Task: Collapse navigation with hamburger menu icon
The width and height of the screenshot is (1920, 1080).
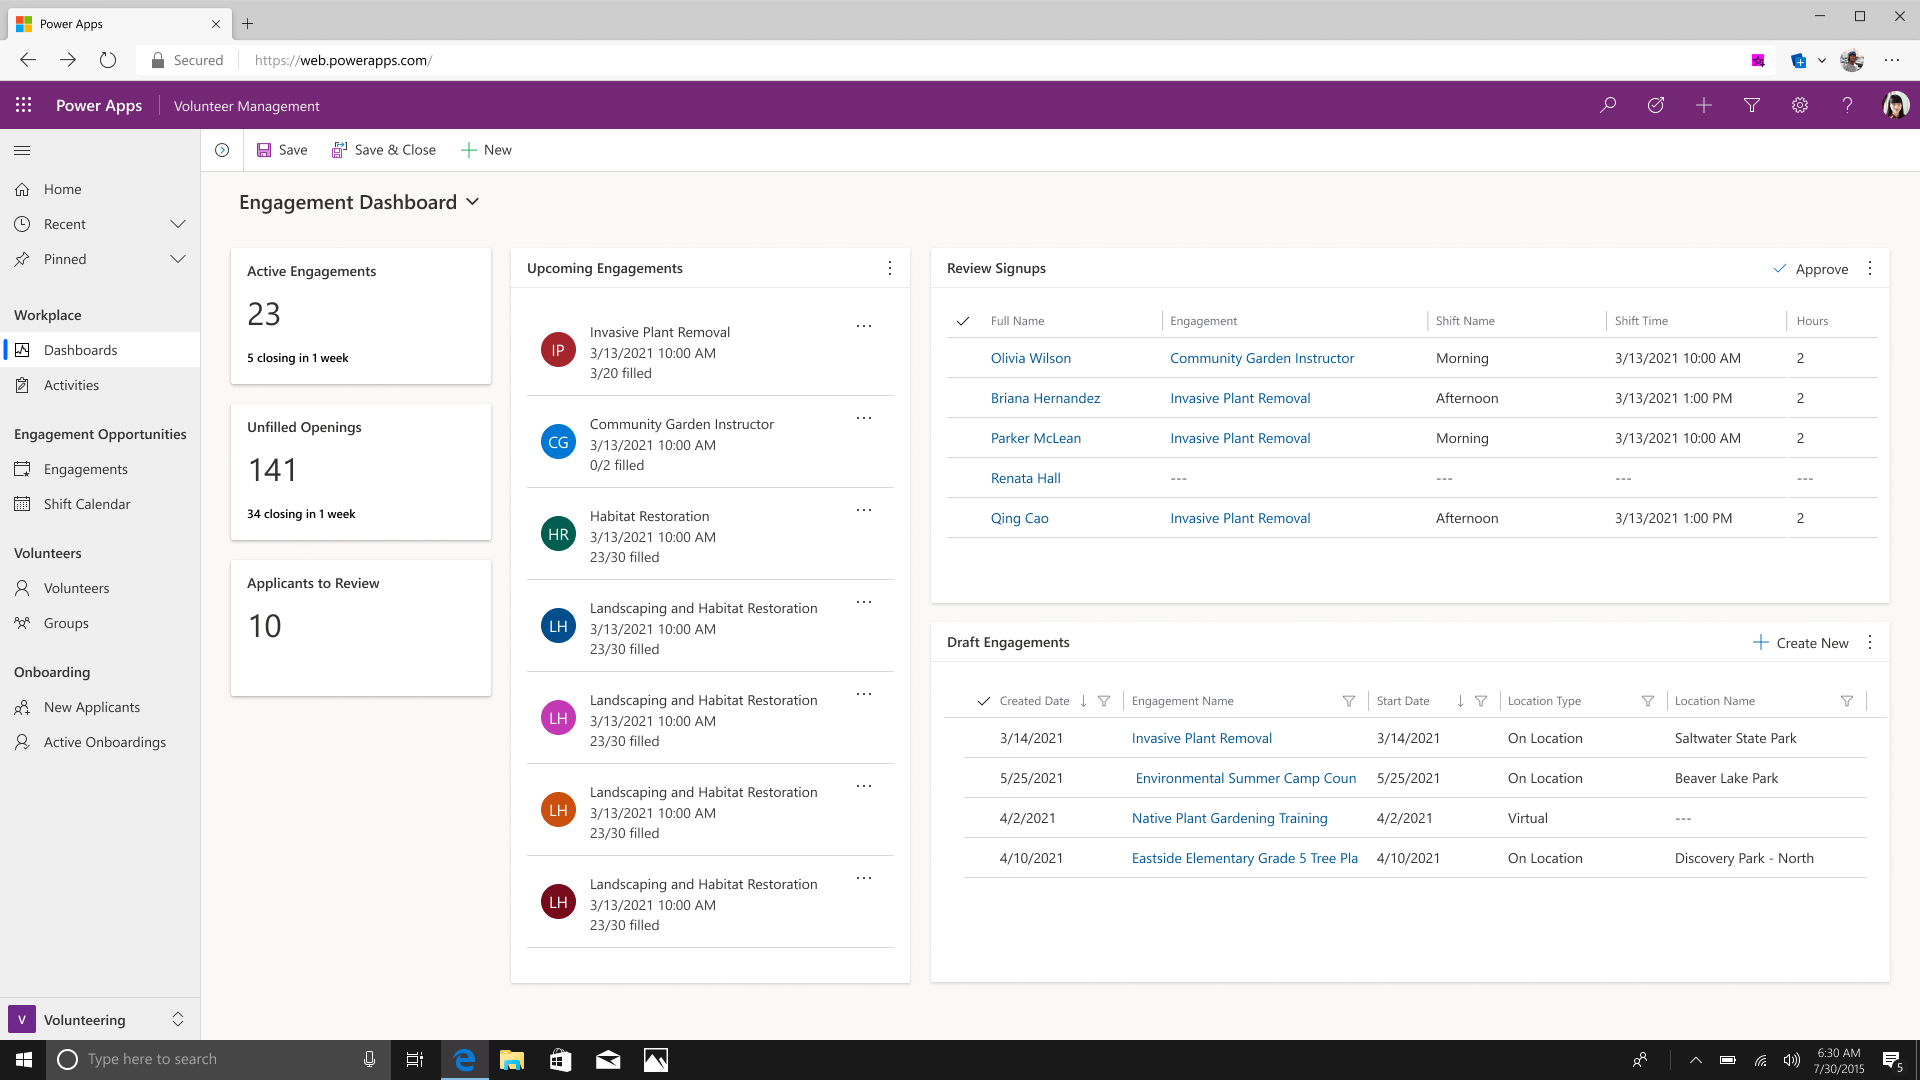Action: point(22,150)
